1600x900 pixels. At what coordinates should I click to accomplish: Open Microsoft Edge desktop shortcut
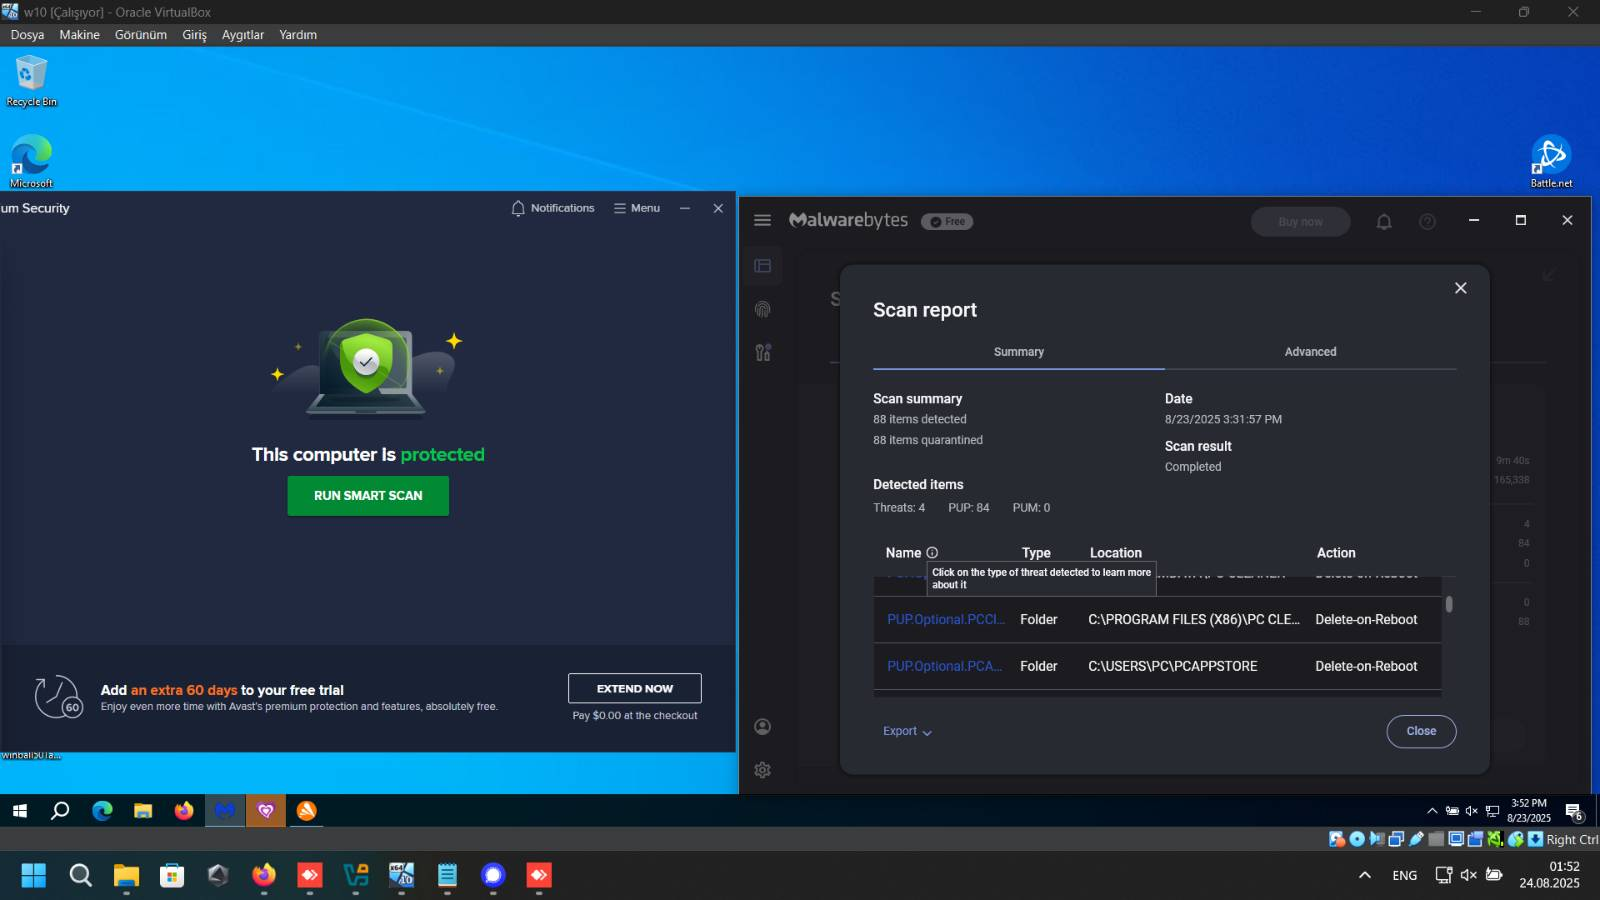tap(31, 161)
